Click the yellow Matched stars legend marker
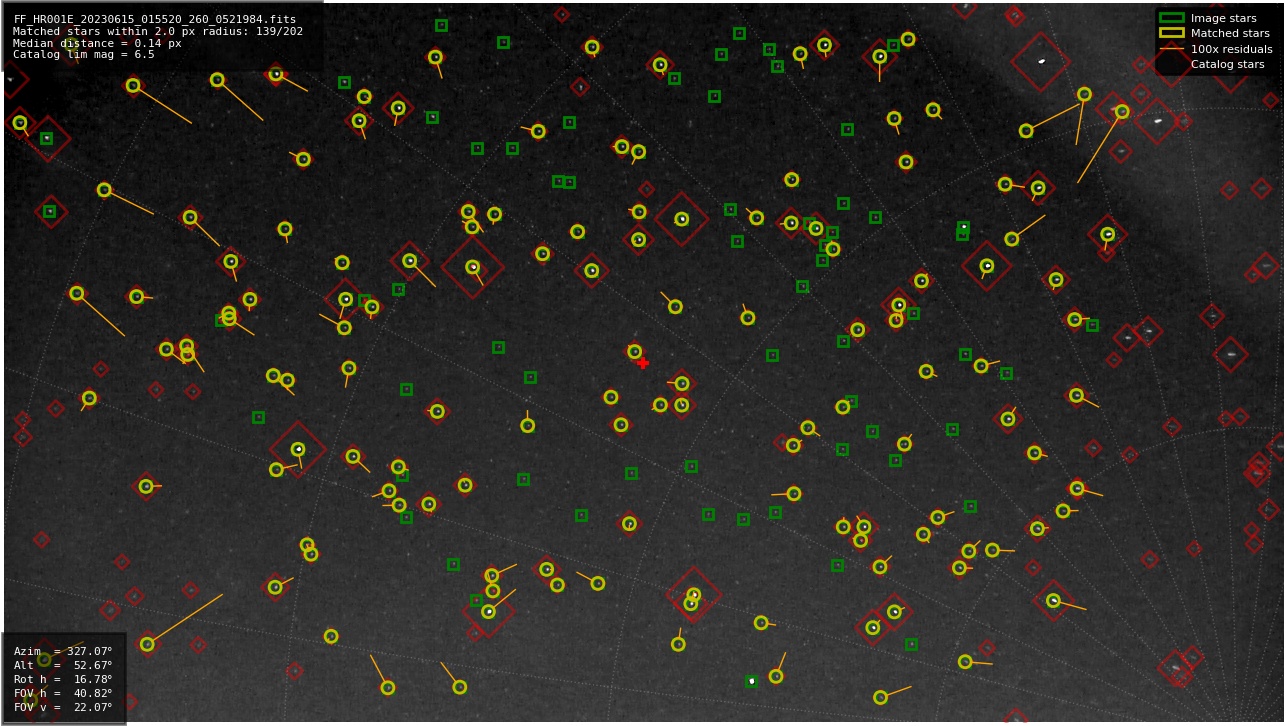 1171,33
